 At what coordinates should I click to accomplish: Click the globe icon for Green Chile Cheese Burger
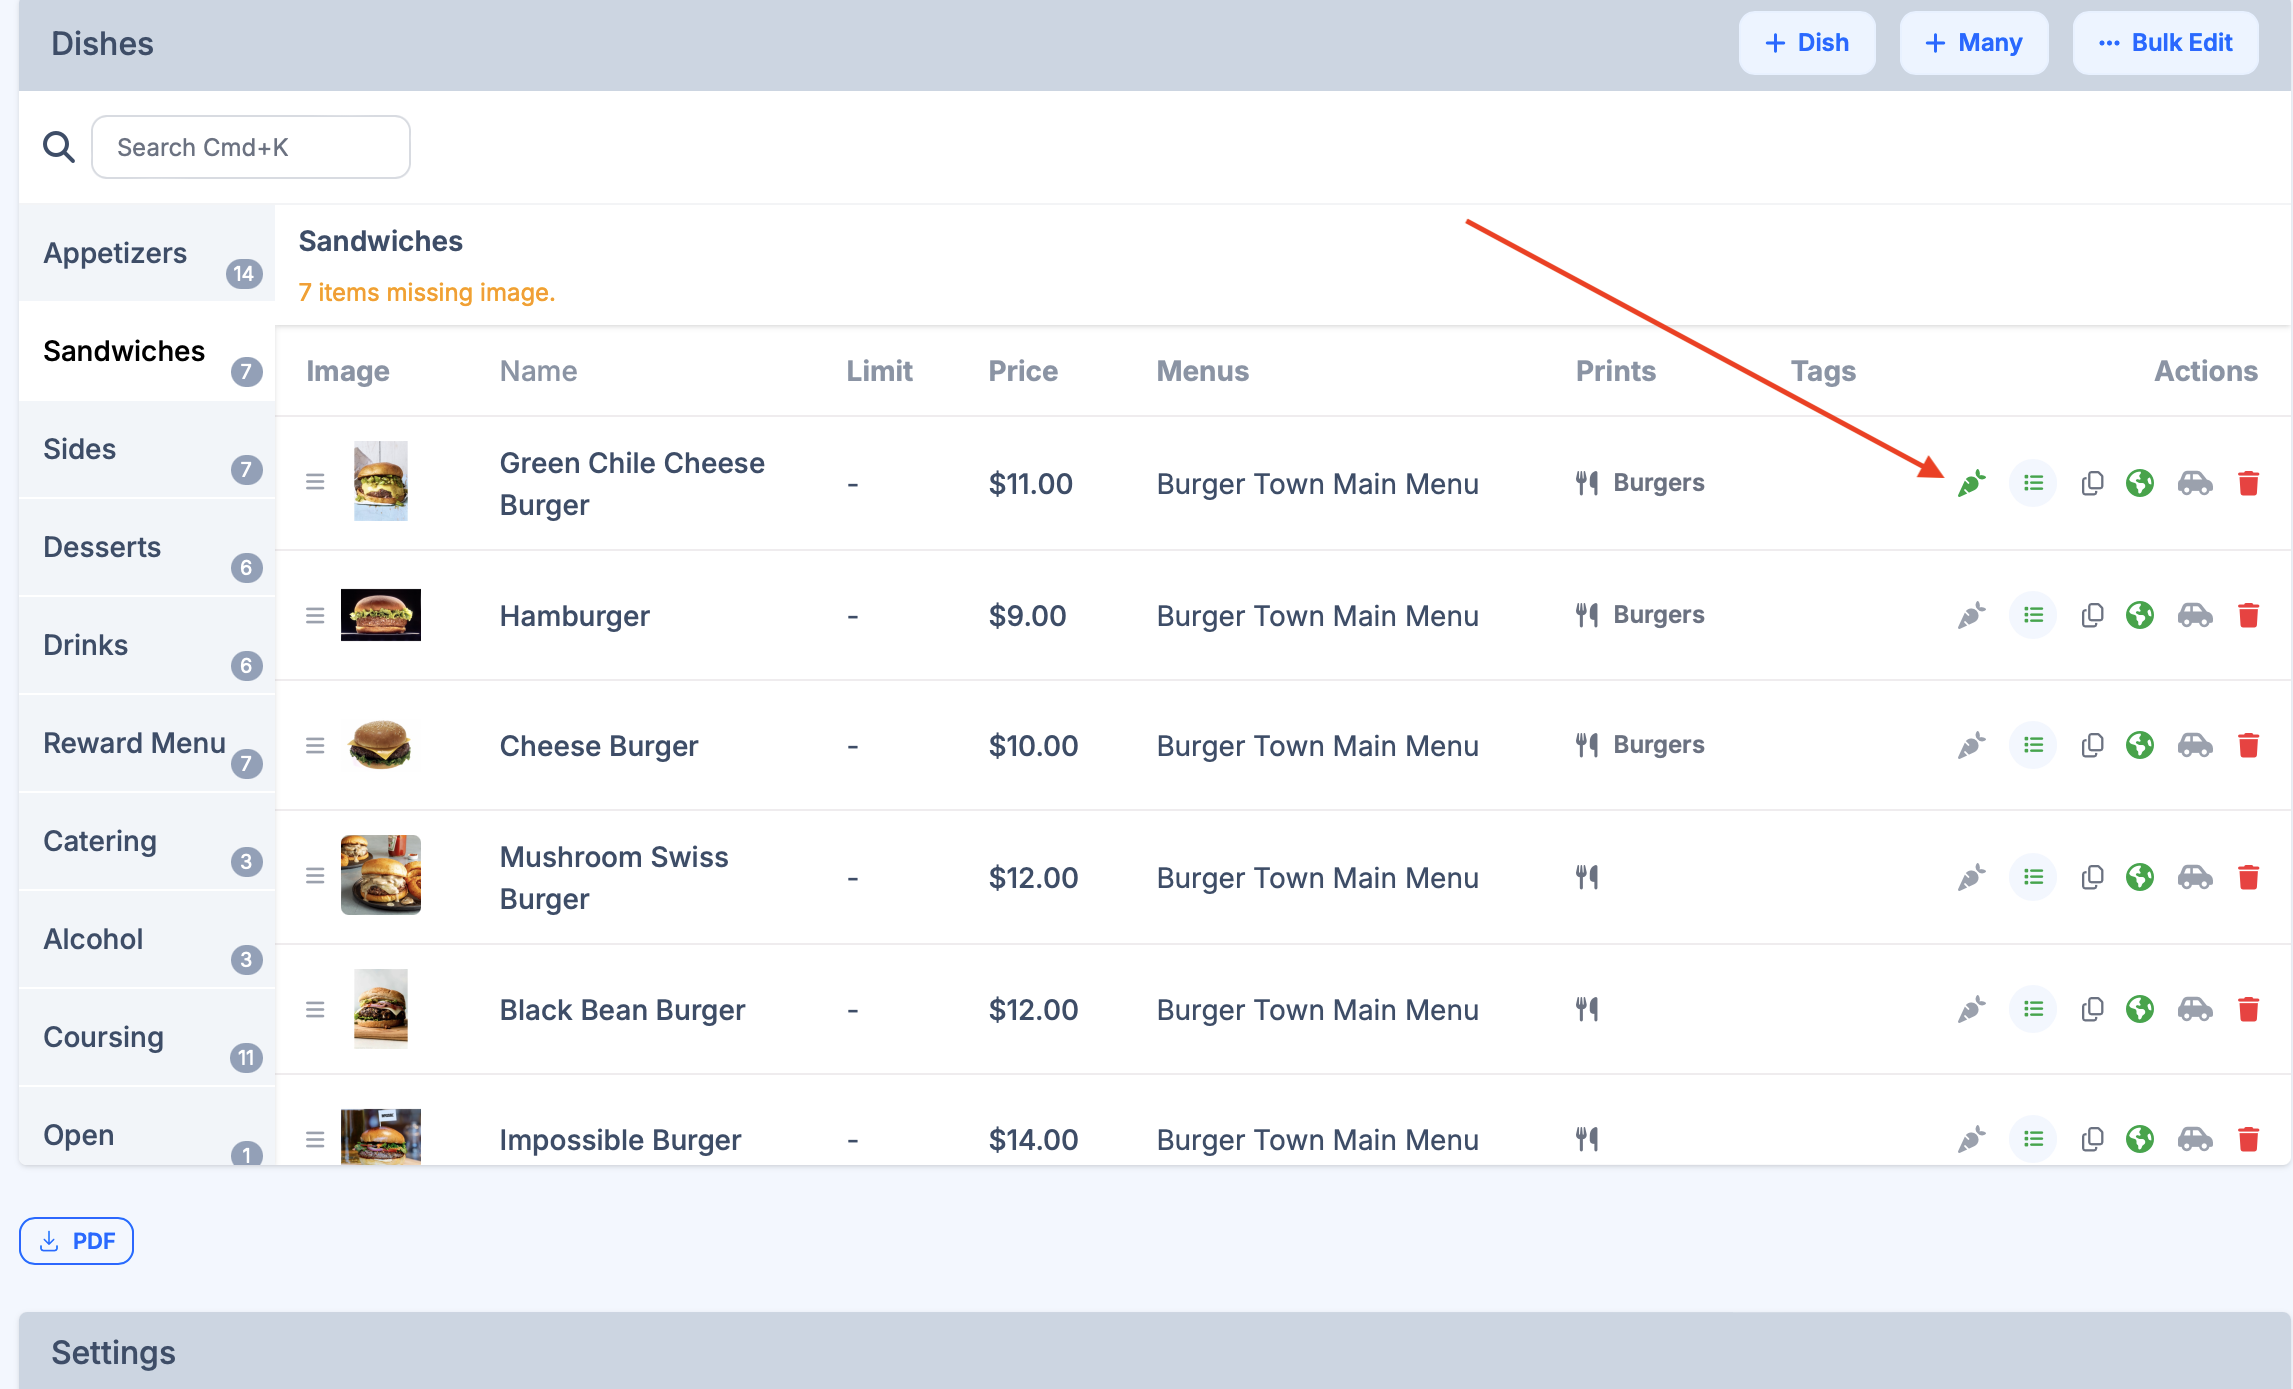click(2140, 484)
